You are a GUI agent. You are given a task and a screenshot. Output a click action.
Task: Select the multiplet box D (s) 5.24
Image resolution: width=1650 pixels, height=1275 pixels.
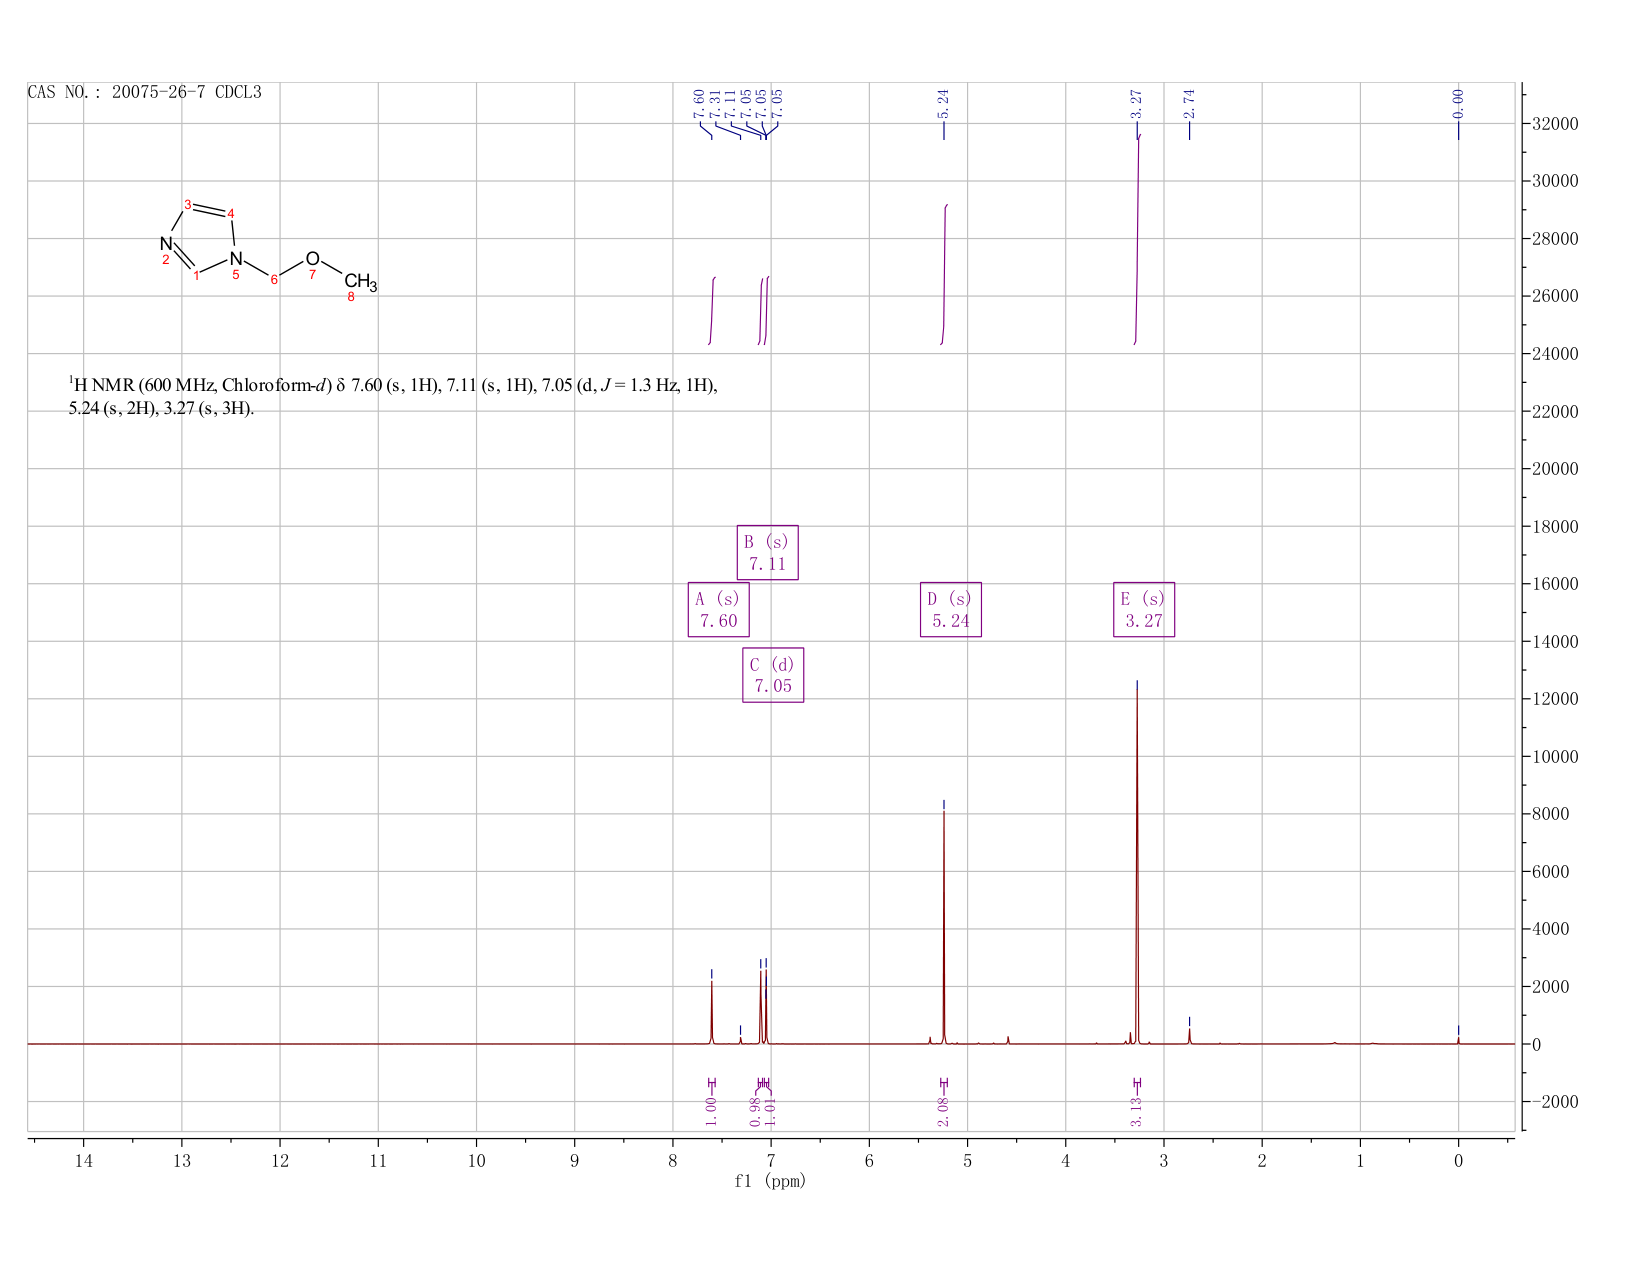coord(951,609)
